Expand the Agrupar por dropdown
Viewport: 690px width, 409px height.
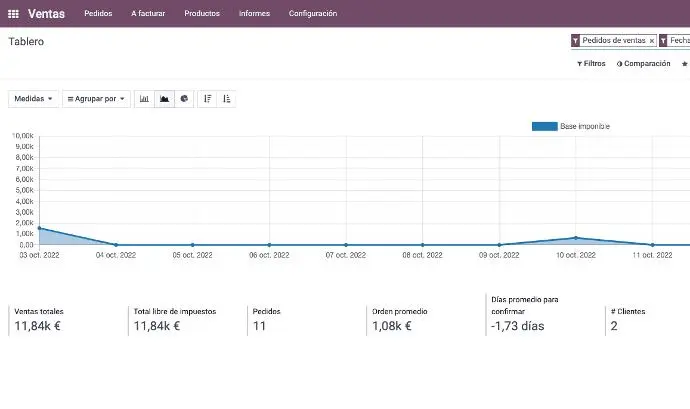96,99
